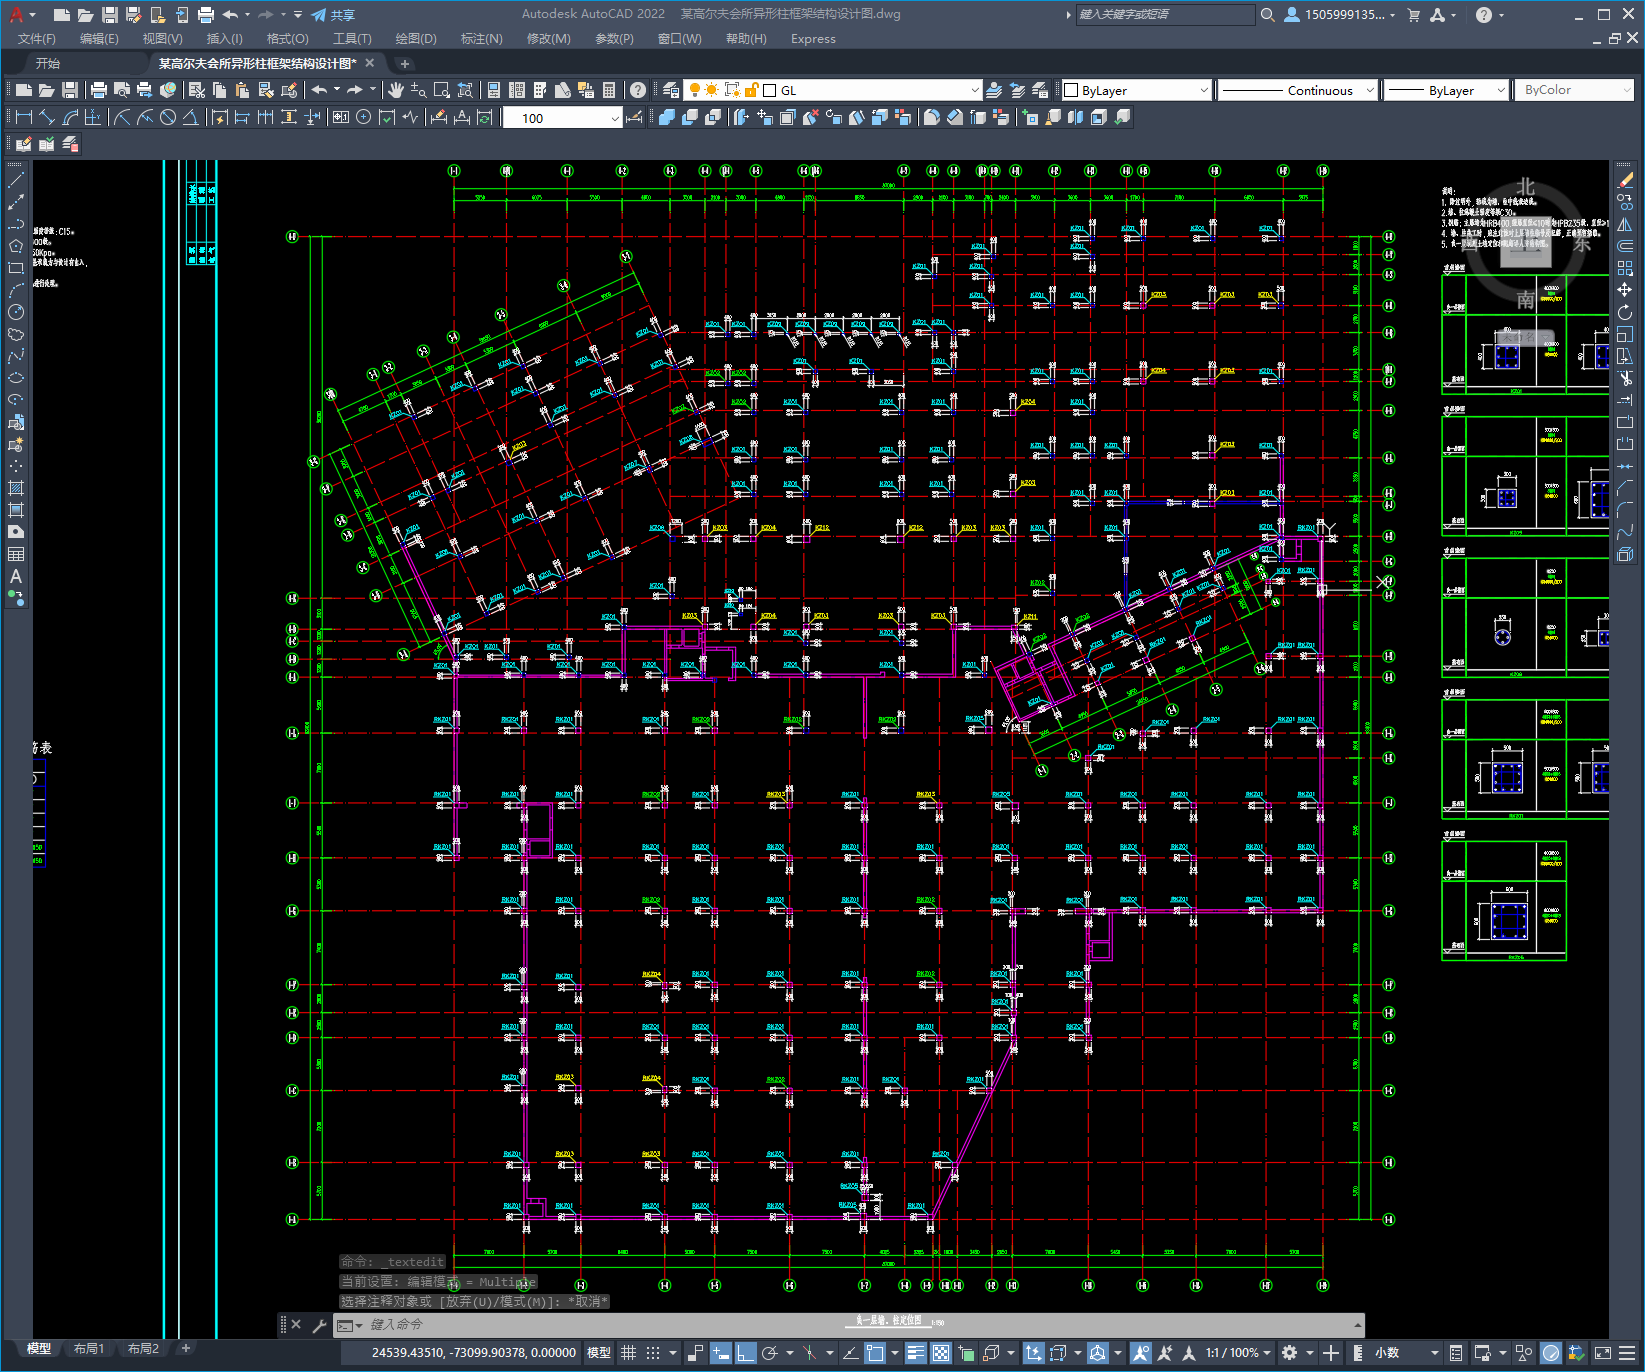Click the Linear dimension tool icon
Image resolution: width=1645 pixels, height=1372 pixels.
24,117
